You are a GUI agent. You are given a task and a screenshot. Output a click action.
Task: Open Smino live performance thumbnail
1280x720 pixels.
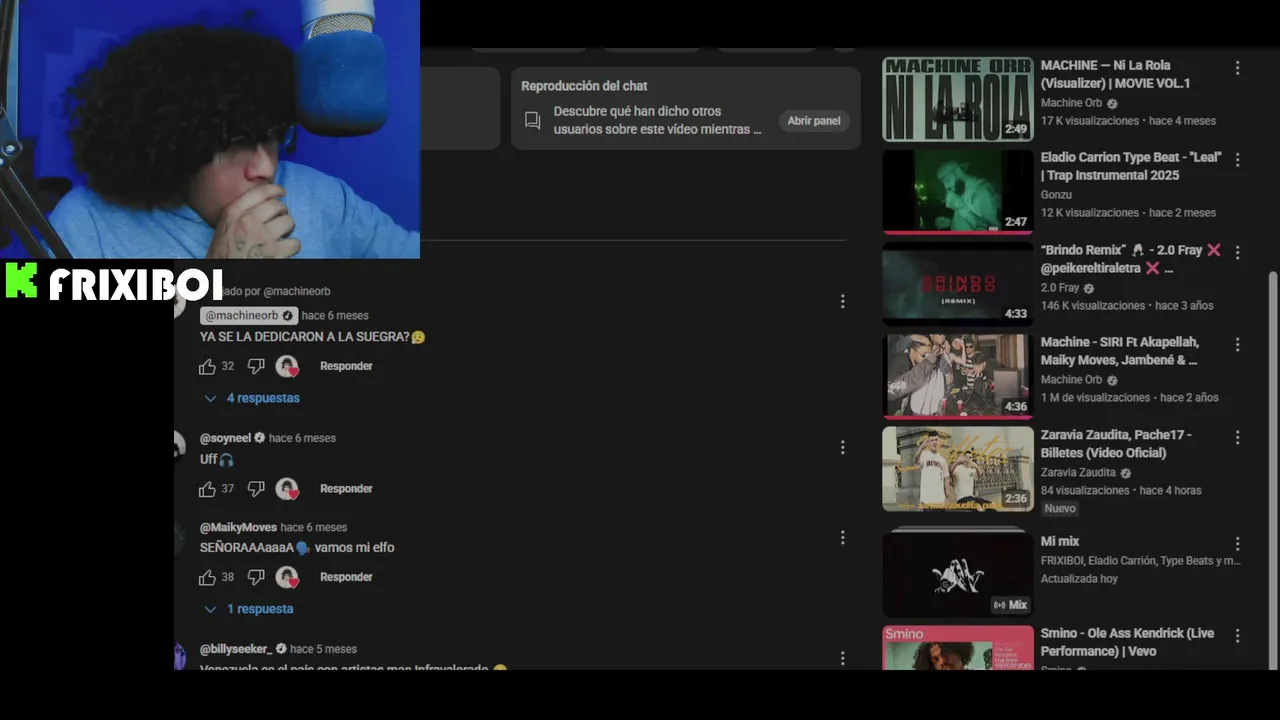pyautogui.click(x=958, y=648)
